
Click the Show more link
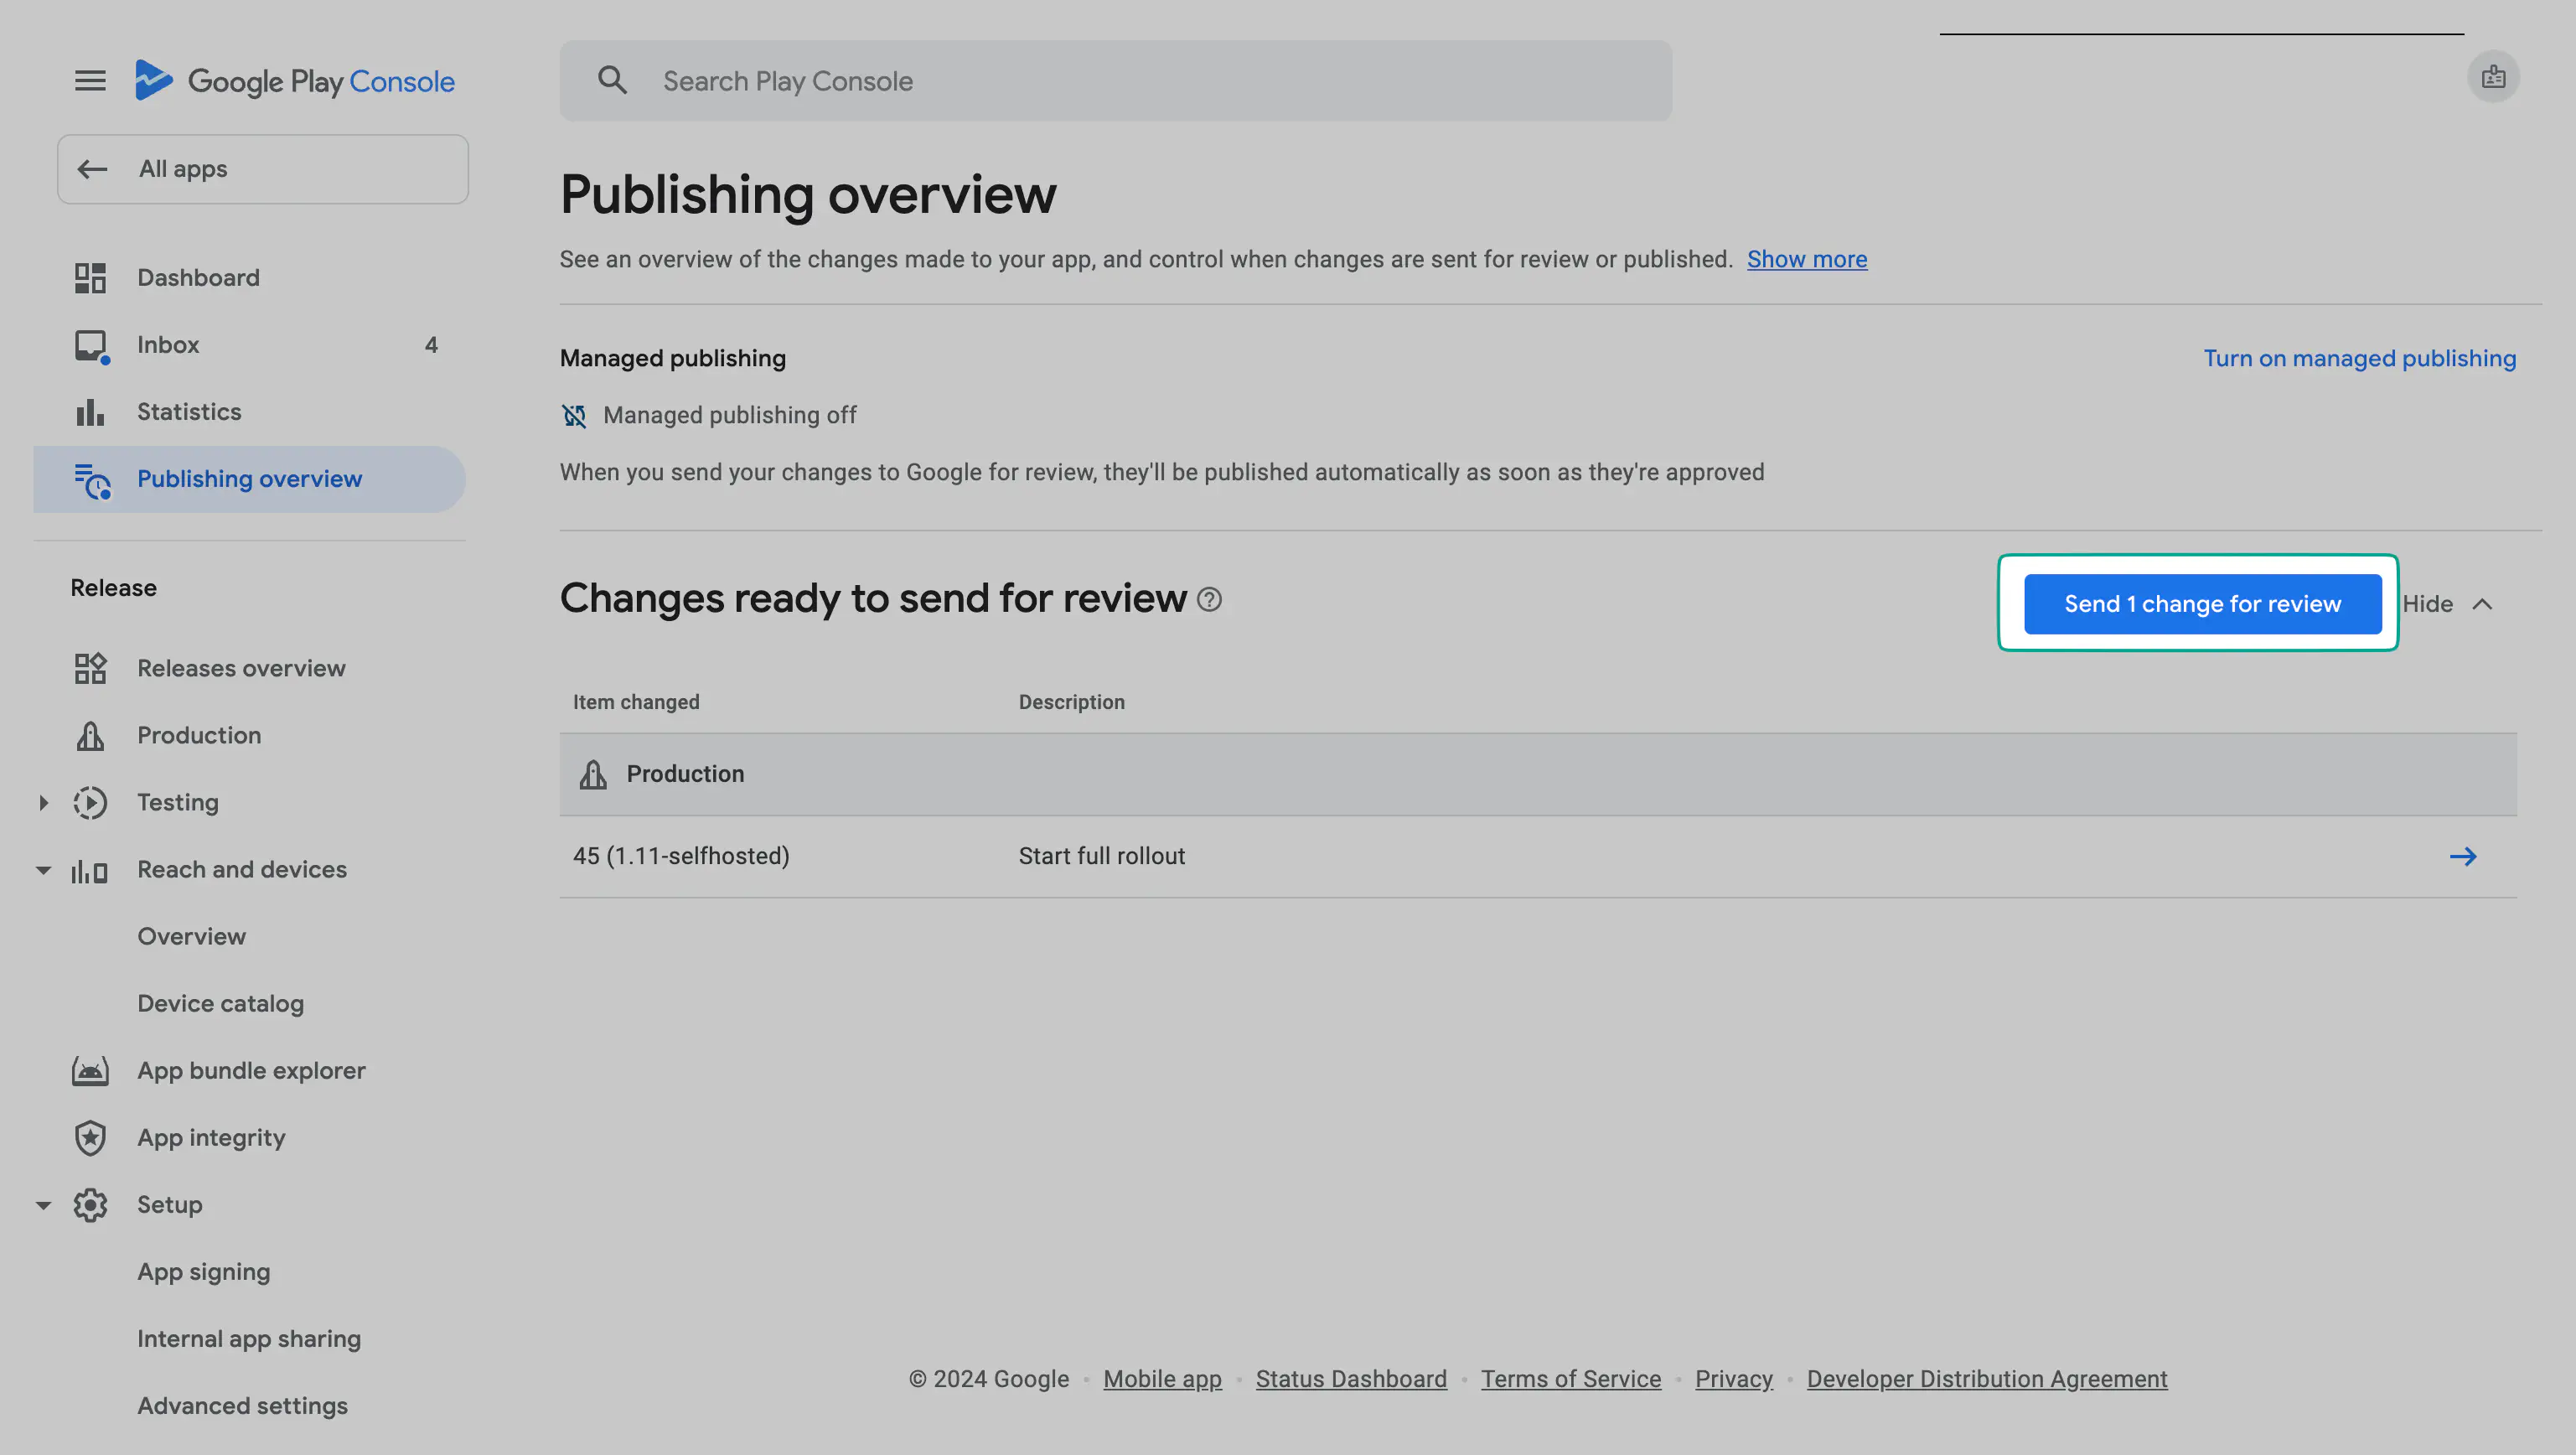[1806, 260]
